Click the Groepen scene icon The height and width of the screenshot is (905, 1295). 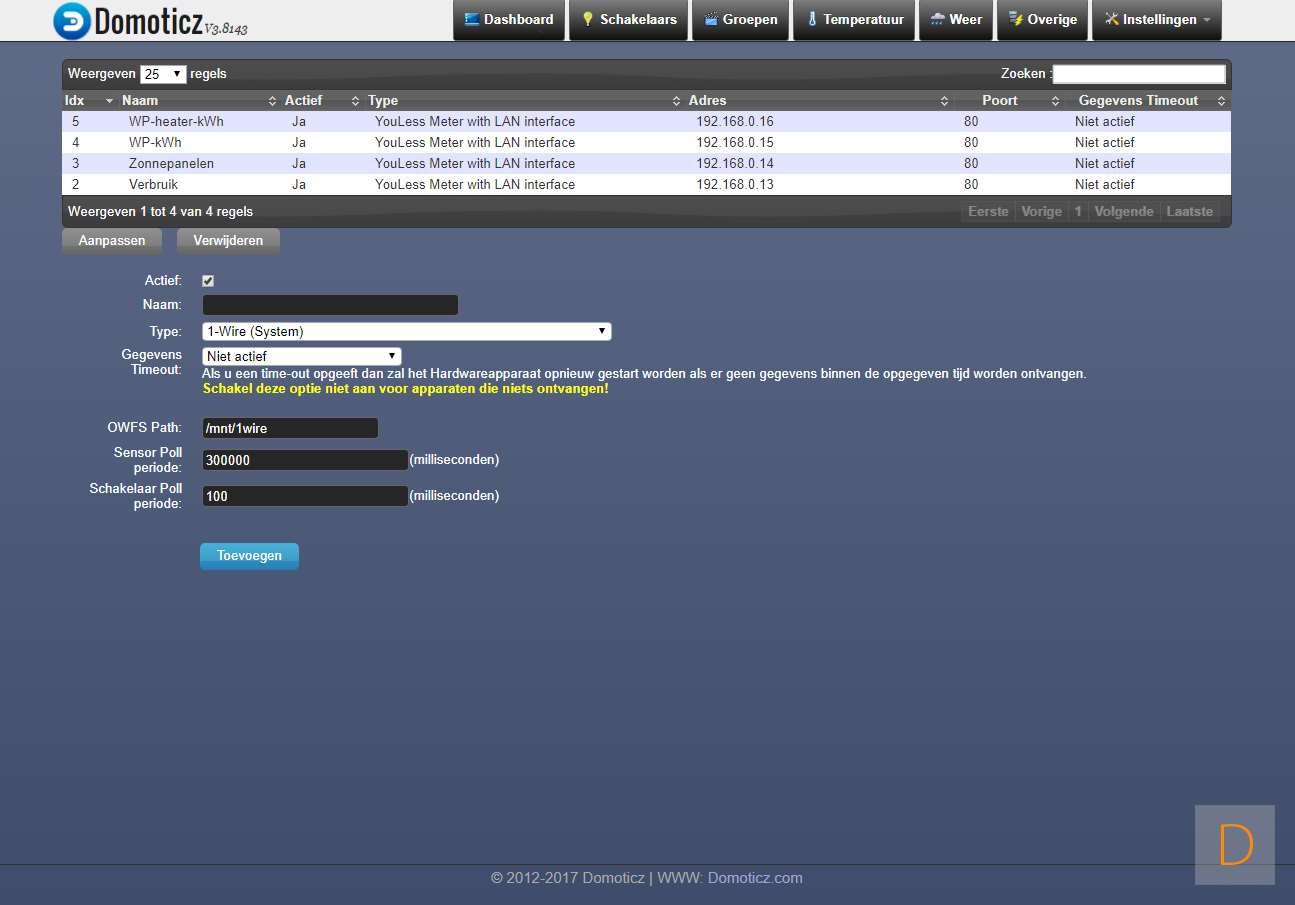click(x=711, y=19)
